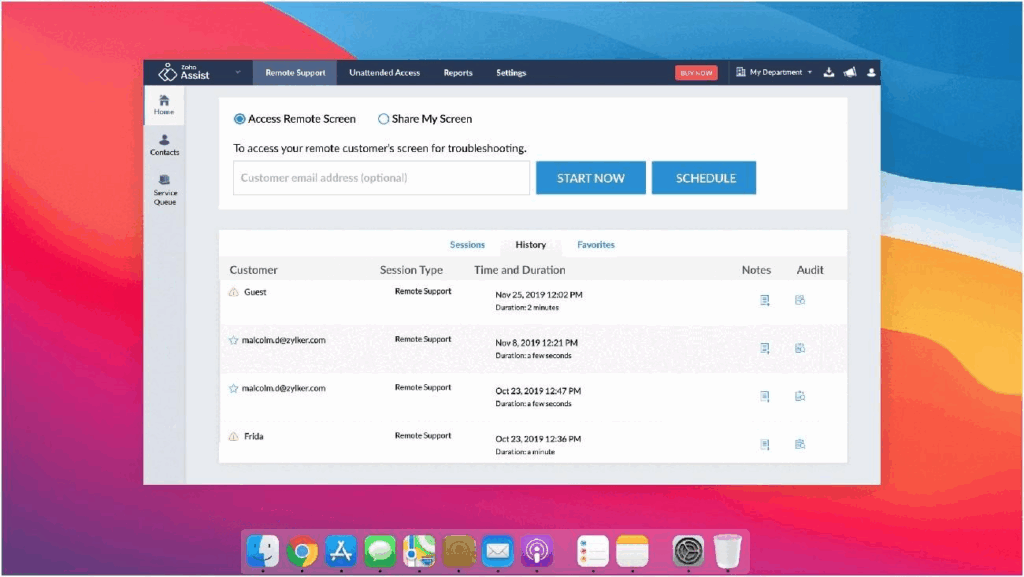Toggle favorite star for Oct 23 malcolm.d session

pos(233,388)
